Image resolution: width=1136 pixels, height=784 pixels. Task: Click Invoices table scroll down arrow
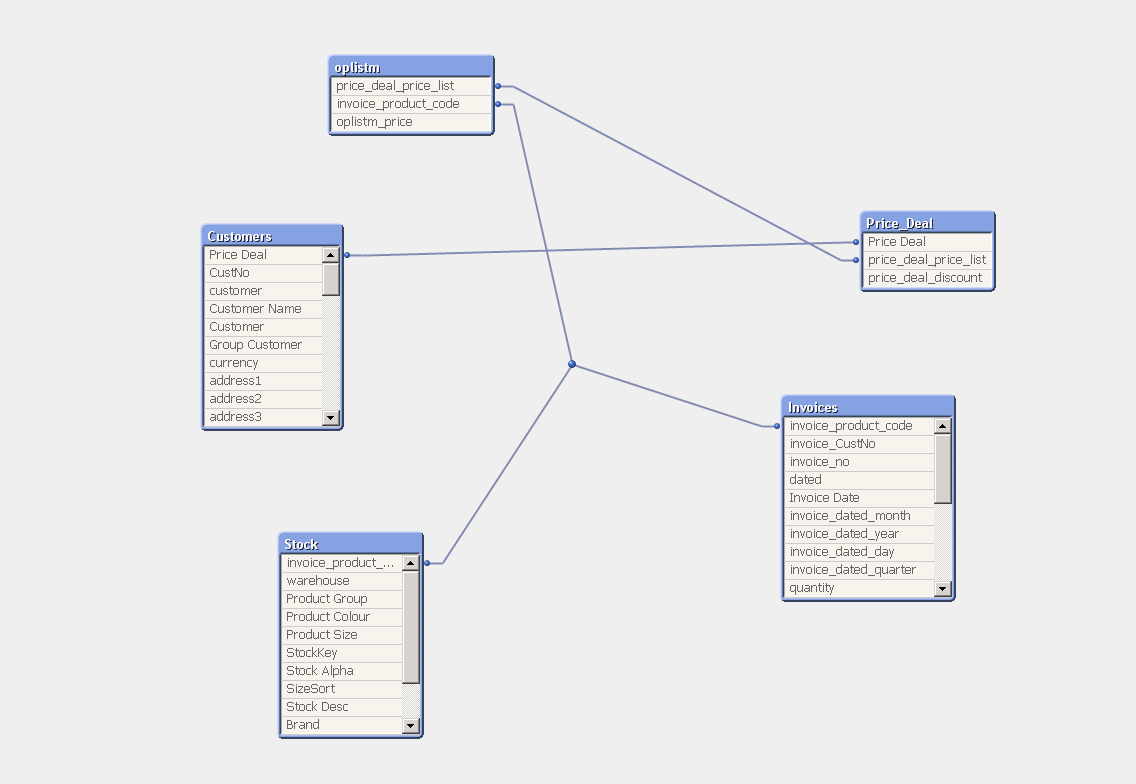point(943,588)
